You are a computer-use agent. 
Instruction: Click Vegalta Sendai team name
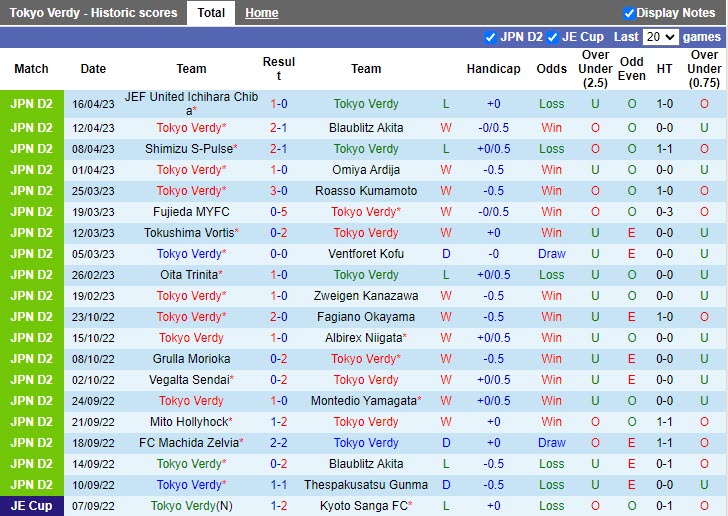point(189,379)
